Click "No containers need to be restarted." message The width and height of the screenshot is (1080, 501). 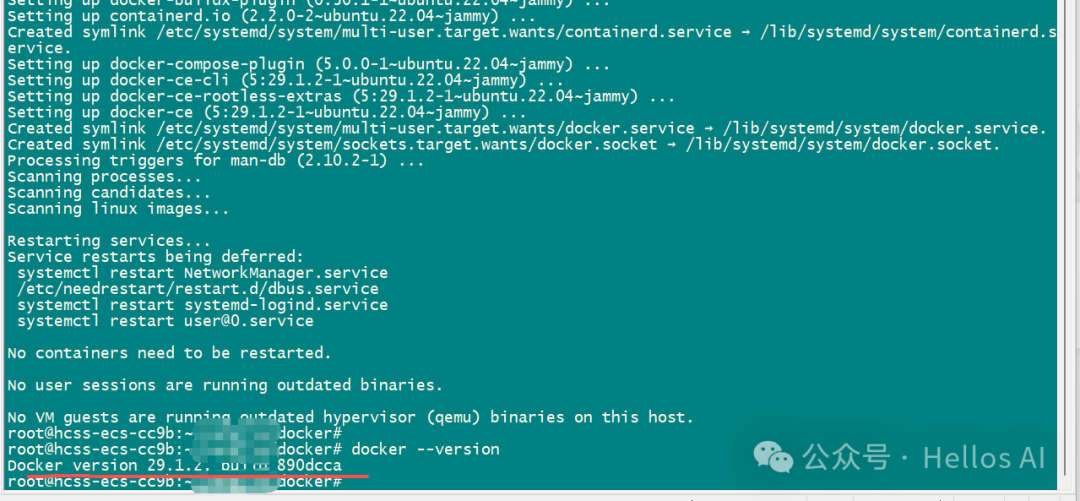pyautogui.click(x=169, y=353)
